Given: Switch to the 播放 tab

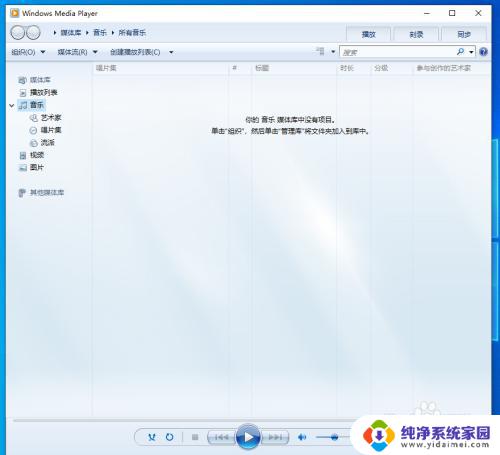Looking at the screenshot, I should [368, 34].
